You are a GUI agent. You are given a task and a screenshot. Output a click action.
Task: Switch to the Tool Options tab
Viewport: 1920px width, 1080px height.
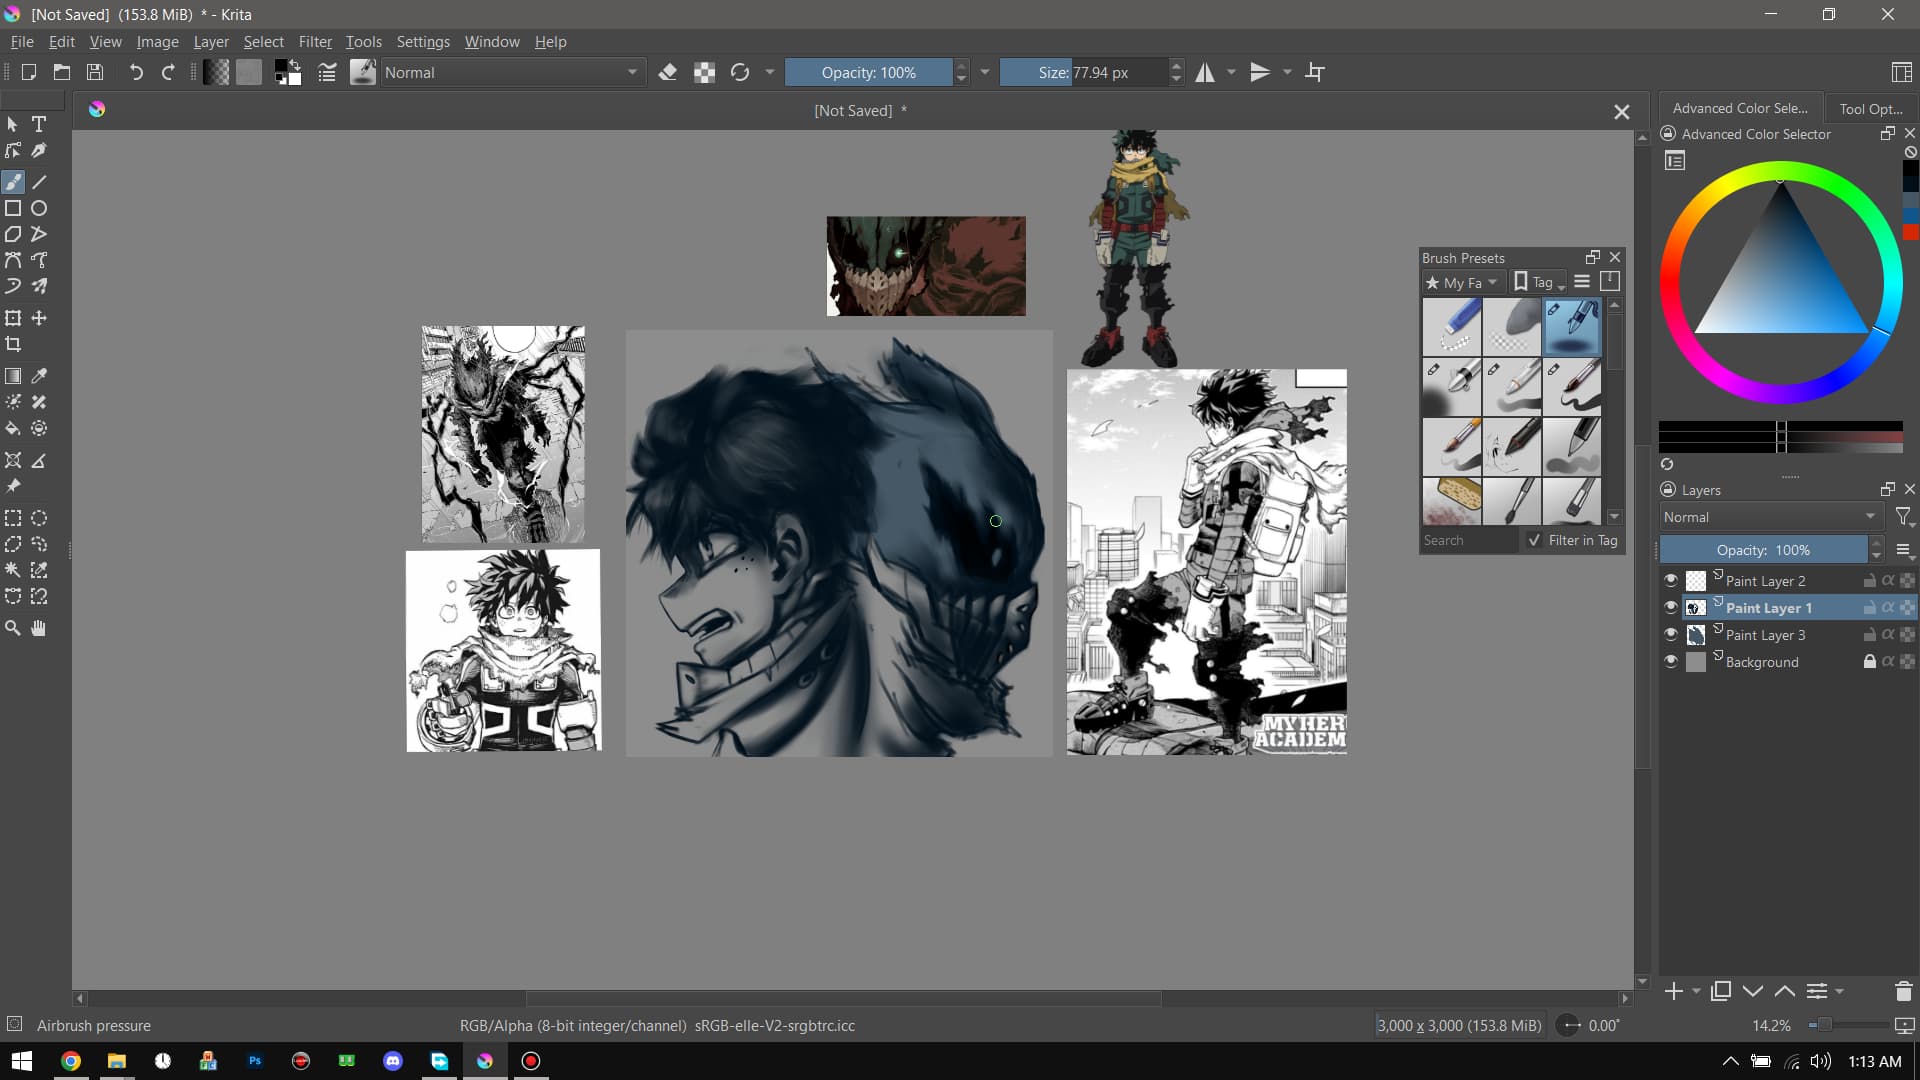(1869, 108)
